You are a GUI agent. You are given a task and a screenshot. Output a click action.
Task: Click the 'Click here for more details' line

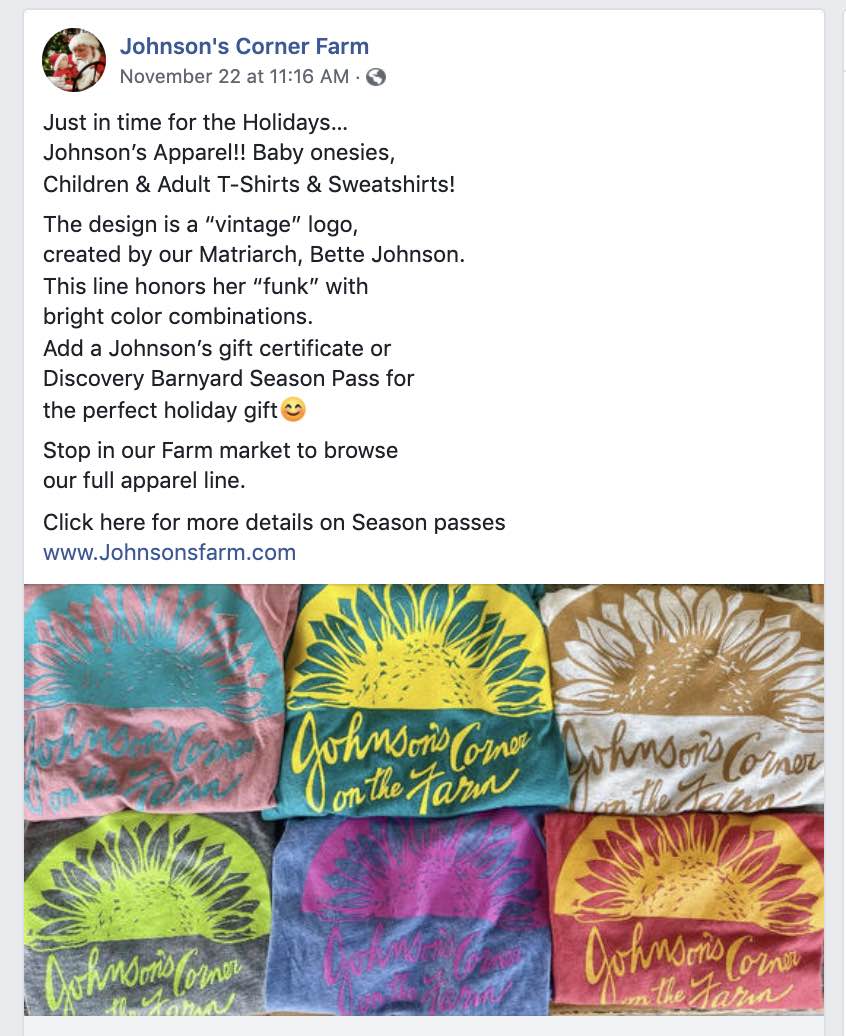point(274,523)
